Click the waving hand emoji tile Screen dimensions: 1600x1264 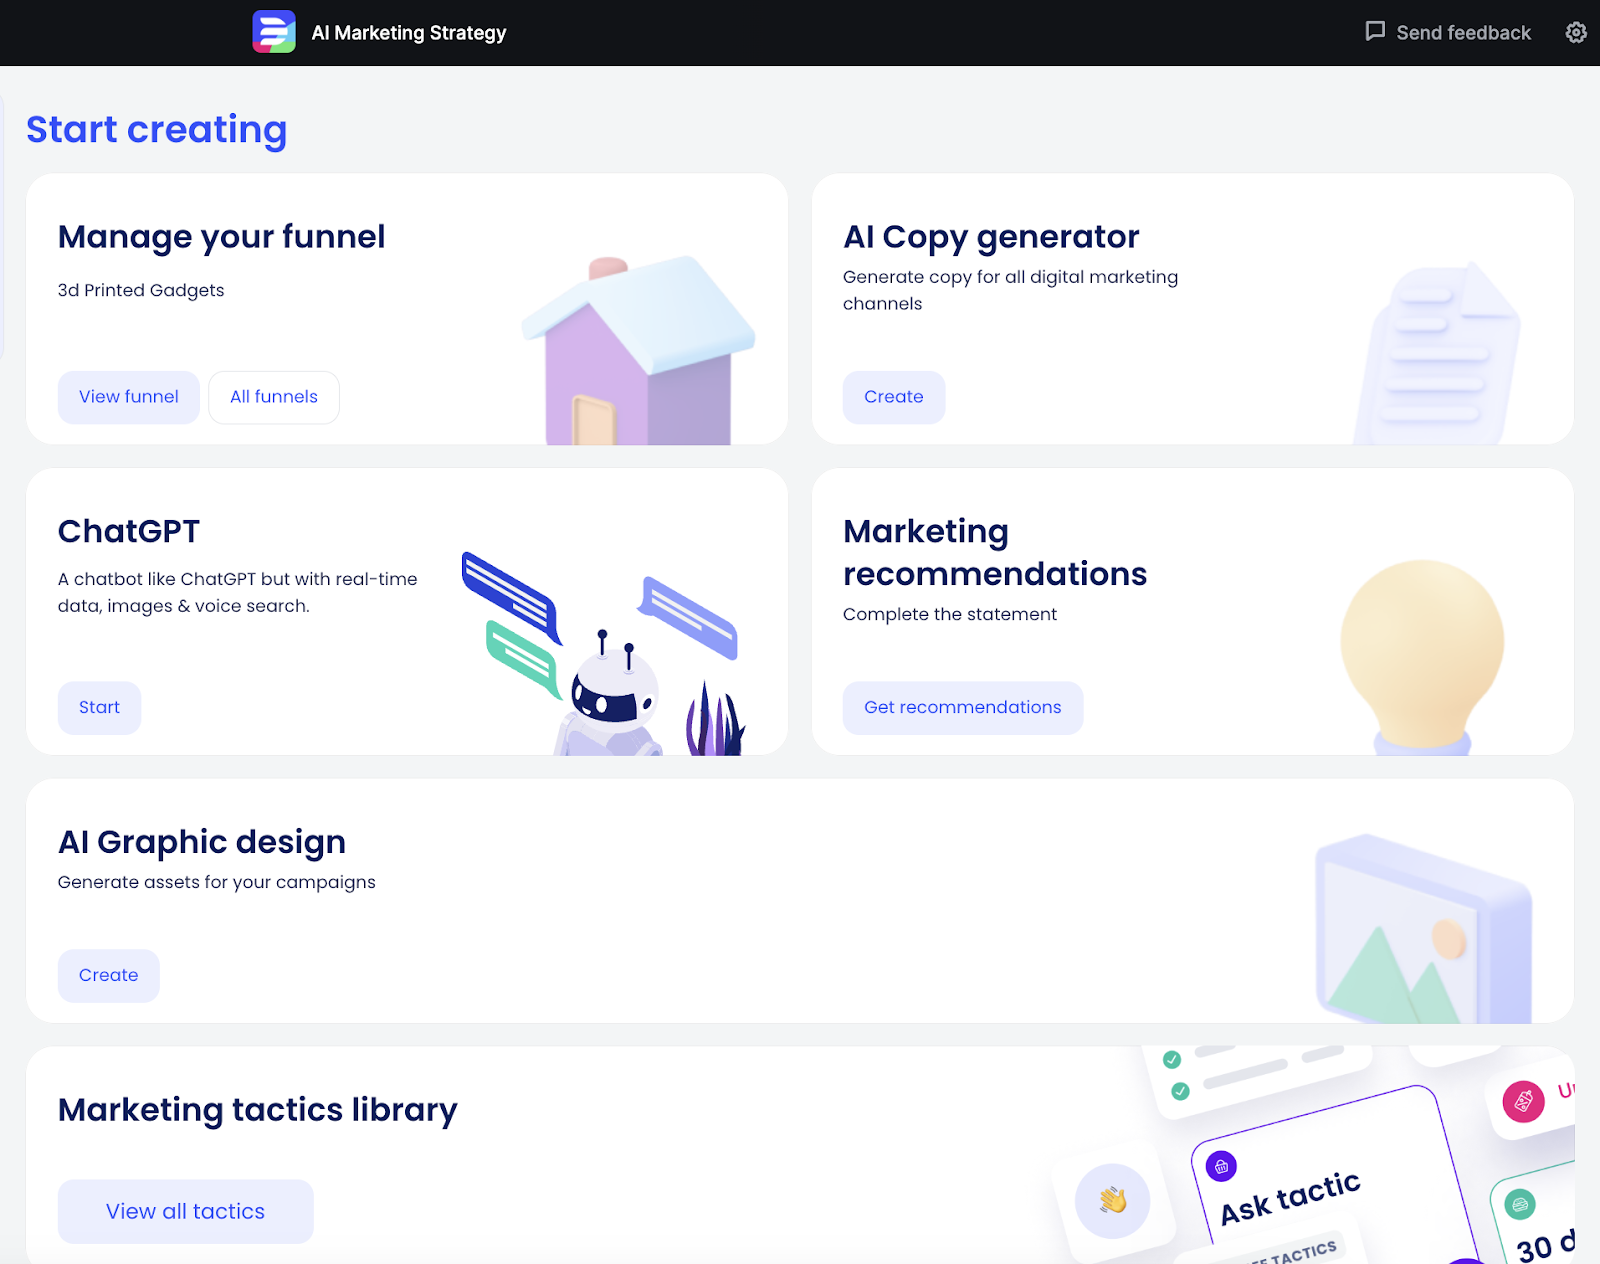1112,1200
